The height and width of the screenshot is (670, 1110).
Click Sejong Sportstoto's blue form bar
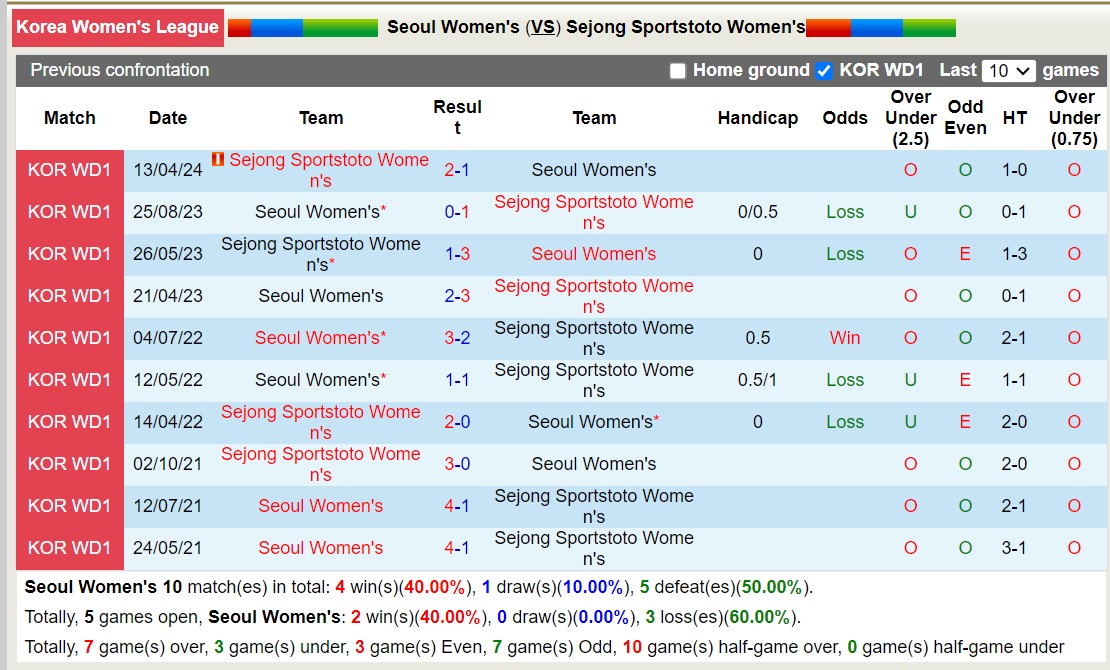[876, 28]
